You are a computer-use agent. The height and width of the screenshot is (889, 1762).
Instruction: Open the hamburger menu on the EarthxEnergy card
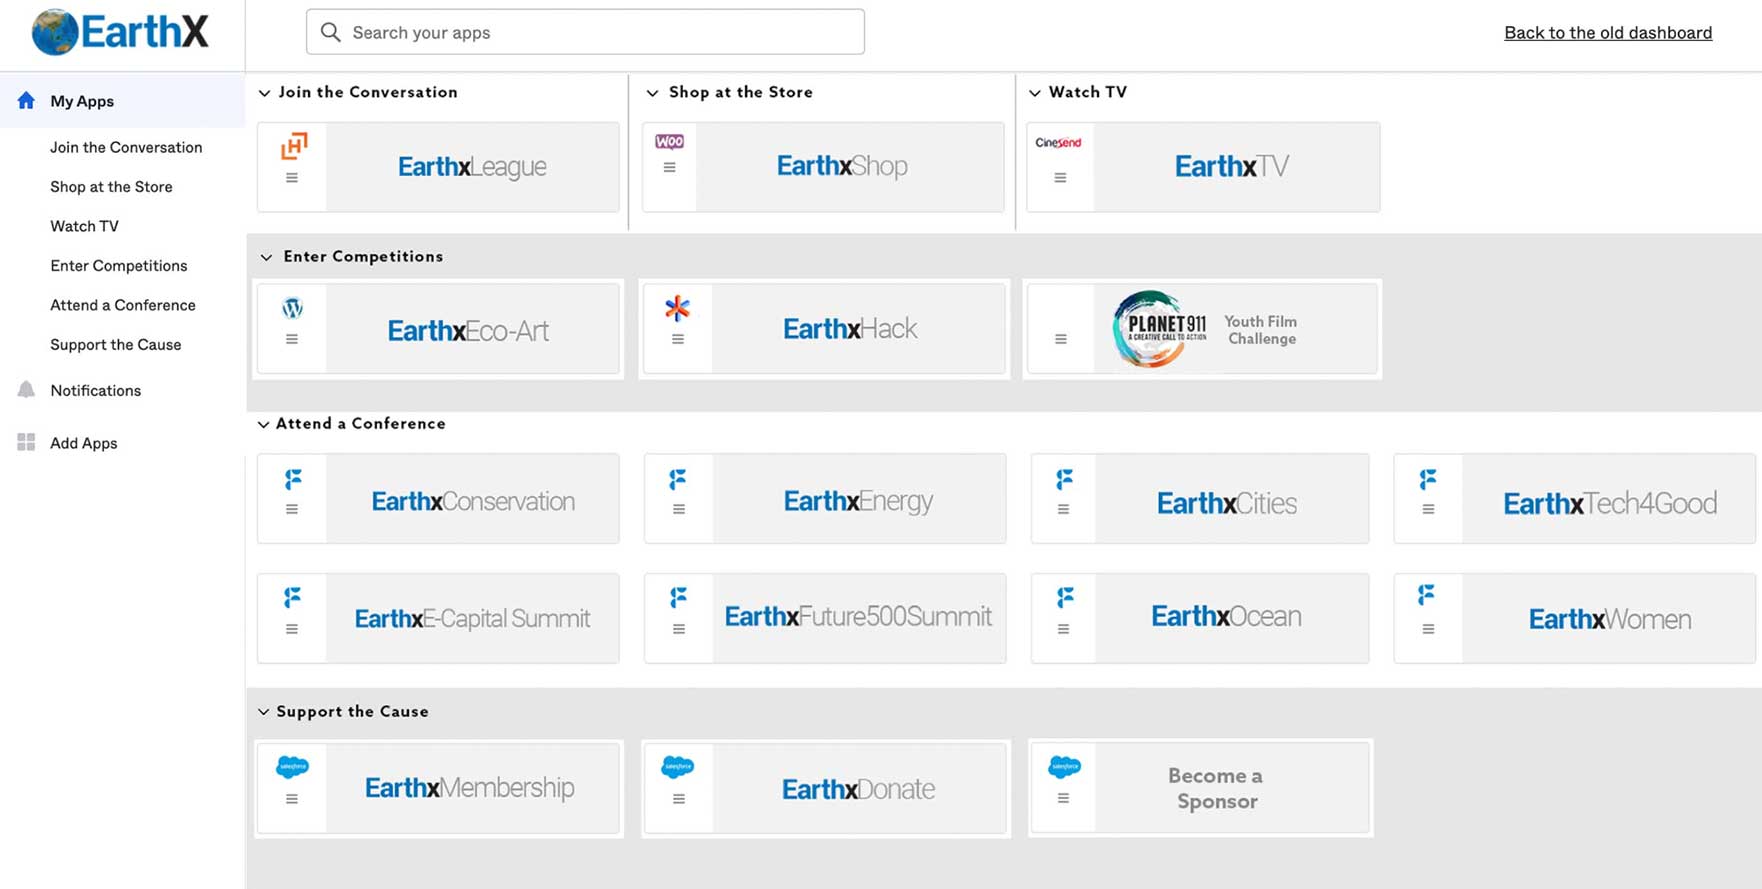tap(679, 509)
